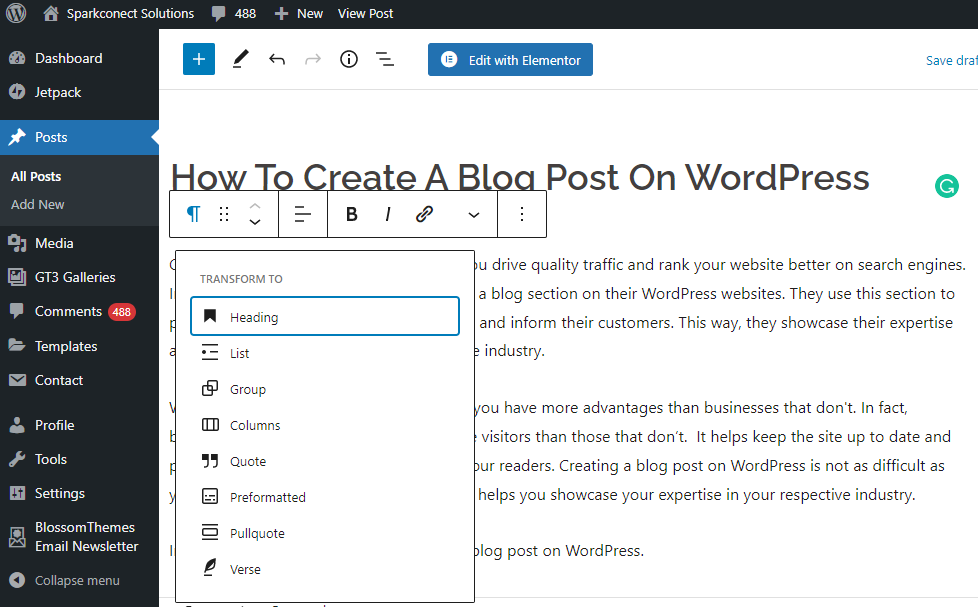The image size is (978, 607).
Task: Transform block to Quote
Action: [x=325, y=462]
